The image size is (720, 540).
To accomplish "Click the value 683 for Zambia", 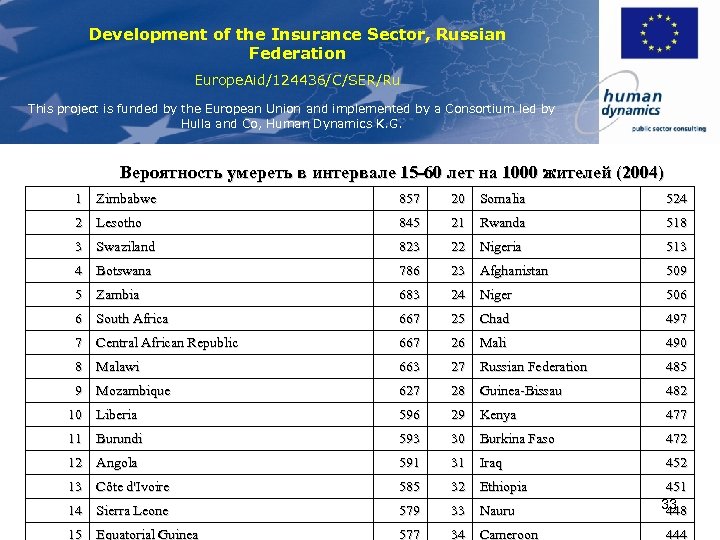I will pyautogui.click(x=409, y=294).
